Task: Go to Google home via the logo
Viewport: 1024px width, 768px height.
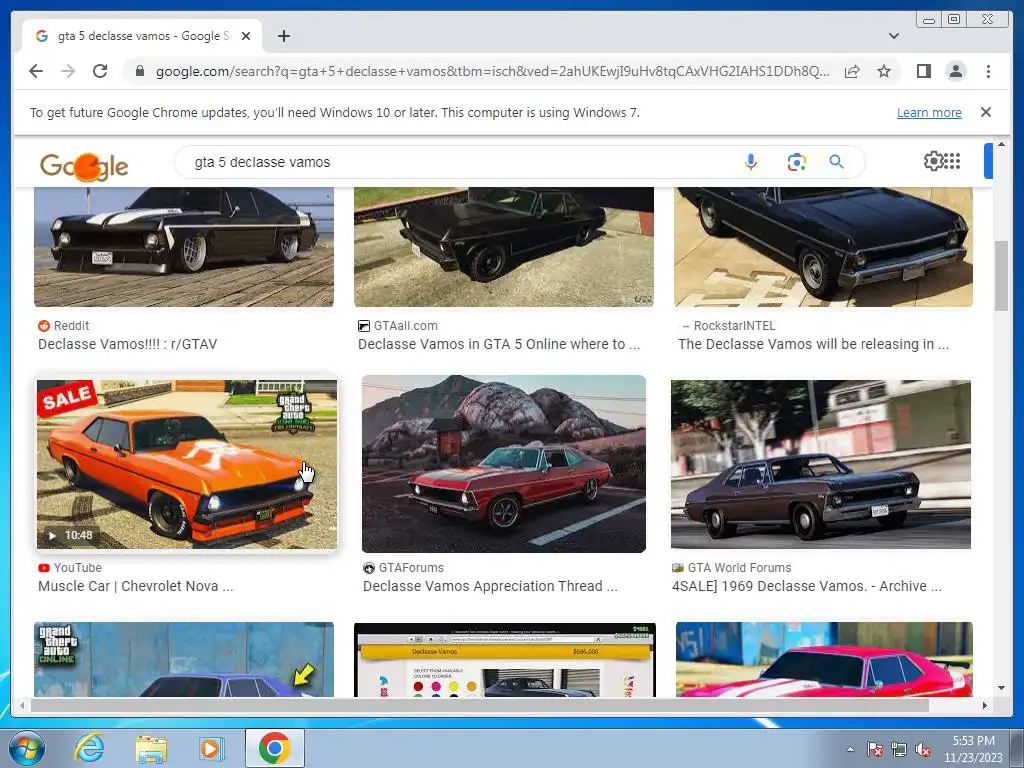Action: 84,166
